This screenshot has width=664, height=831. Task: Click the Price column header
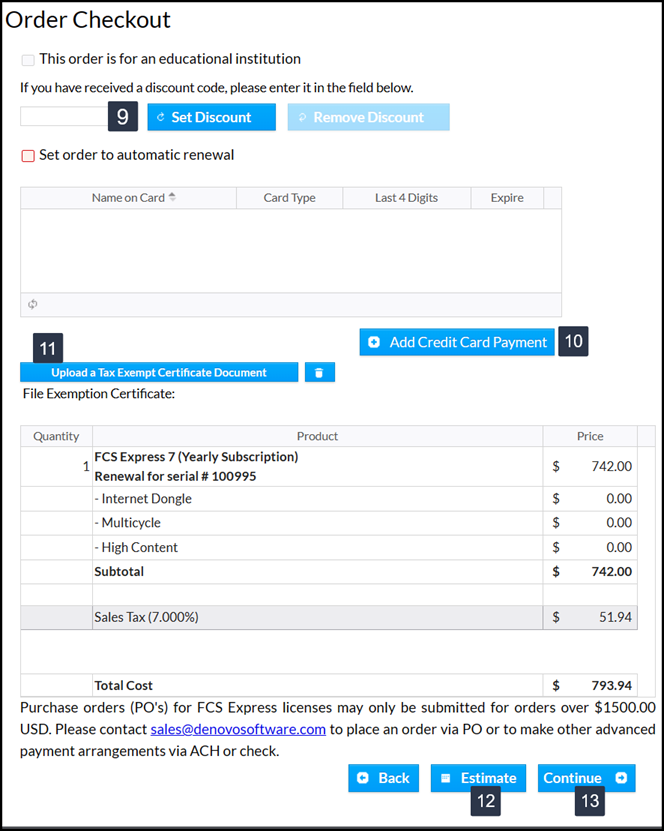[590, 436]
